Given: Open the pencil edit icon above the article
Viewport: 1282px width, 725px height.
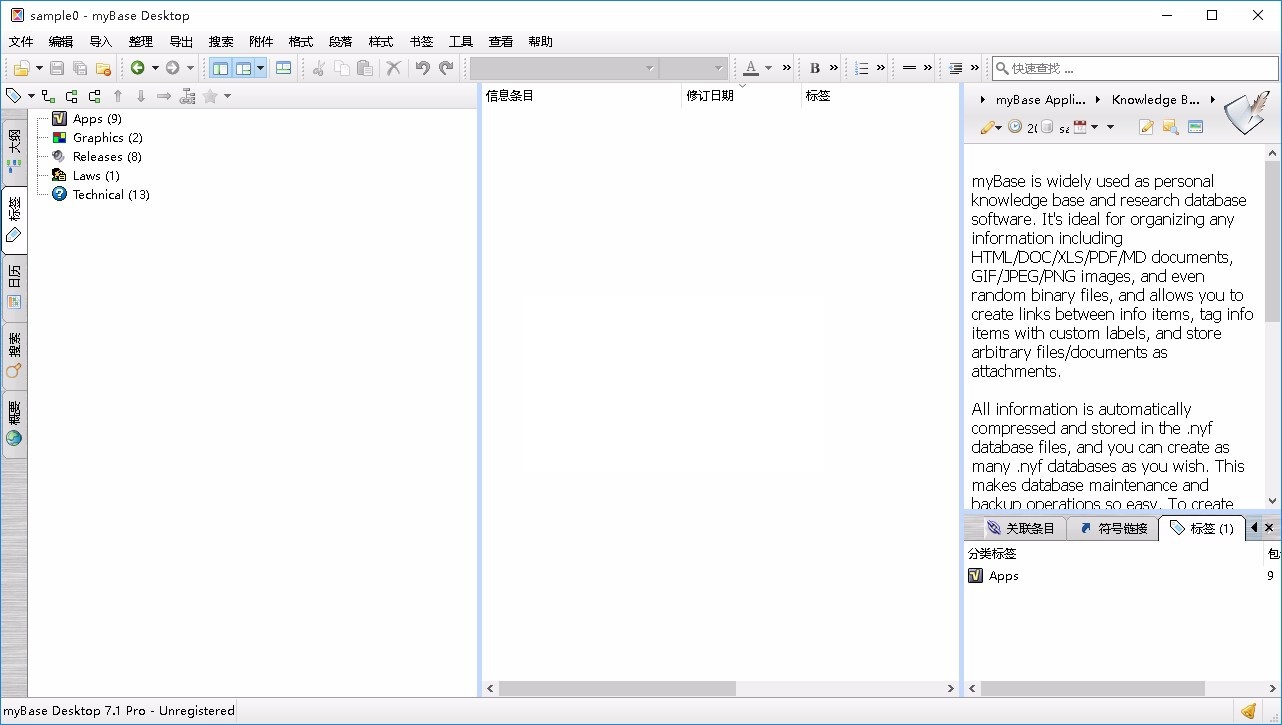Looking at the screenshot, I should coord(988,127).
